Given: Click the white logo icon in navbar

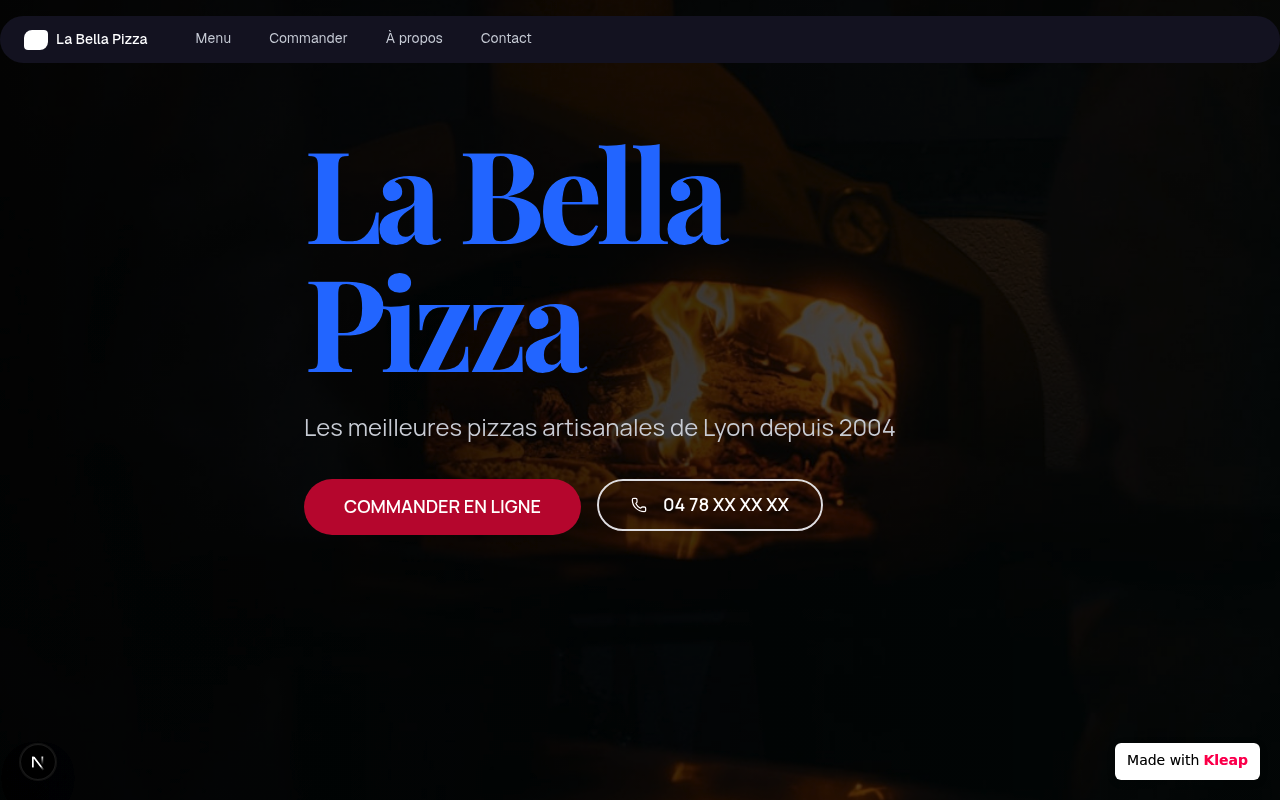Looking at the screenshot, I should tap(36, 39).
